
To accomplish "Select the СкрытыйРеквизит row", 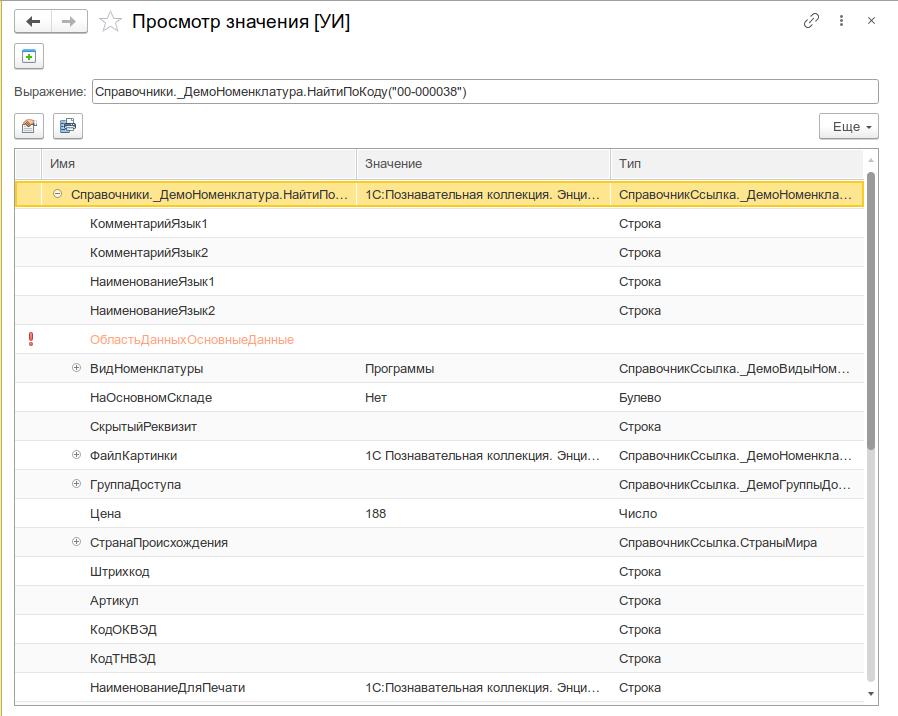I will [x=439, y=427].
